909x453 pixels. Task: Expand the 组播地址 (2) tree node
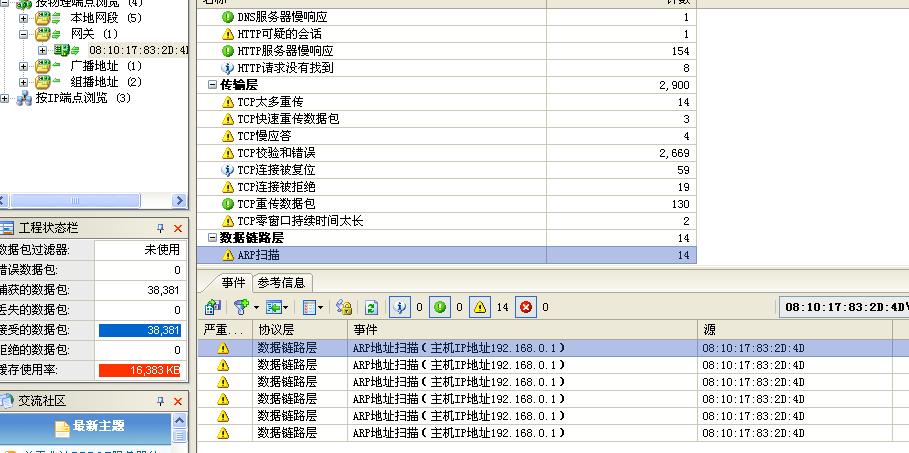point(23,82)
